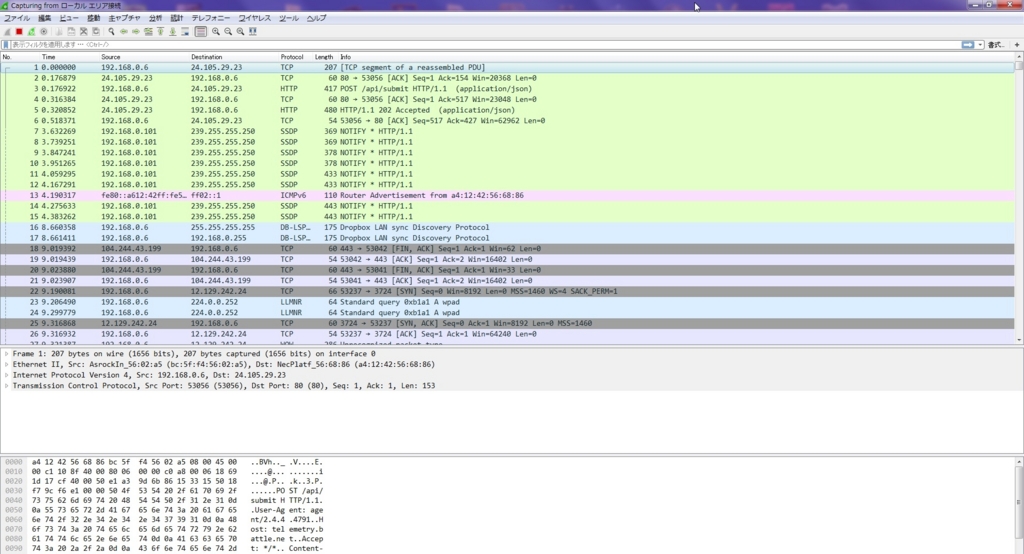Open the ビュー menu
Screen dimensions: 1024x554
tap(69, 18)
